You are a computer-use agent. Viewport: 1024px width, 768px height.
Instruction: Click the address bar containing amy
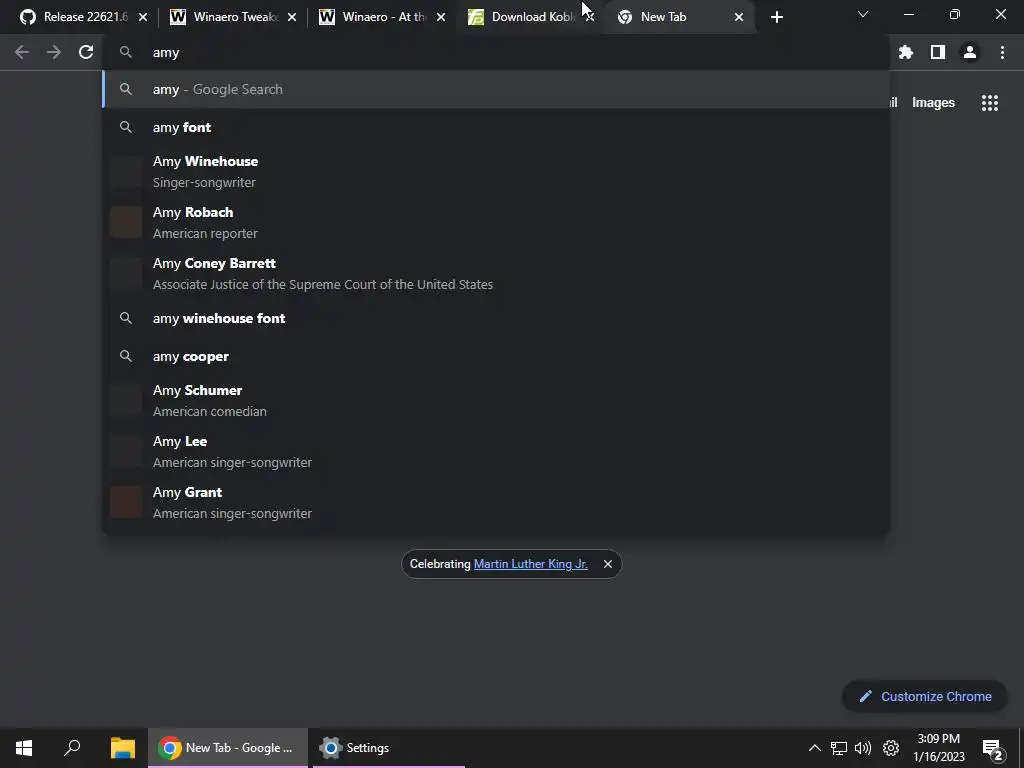pos(496,52)
